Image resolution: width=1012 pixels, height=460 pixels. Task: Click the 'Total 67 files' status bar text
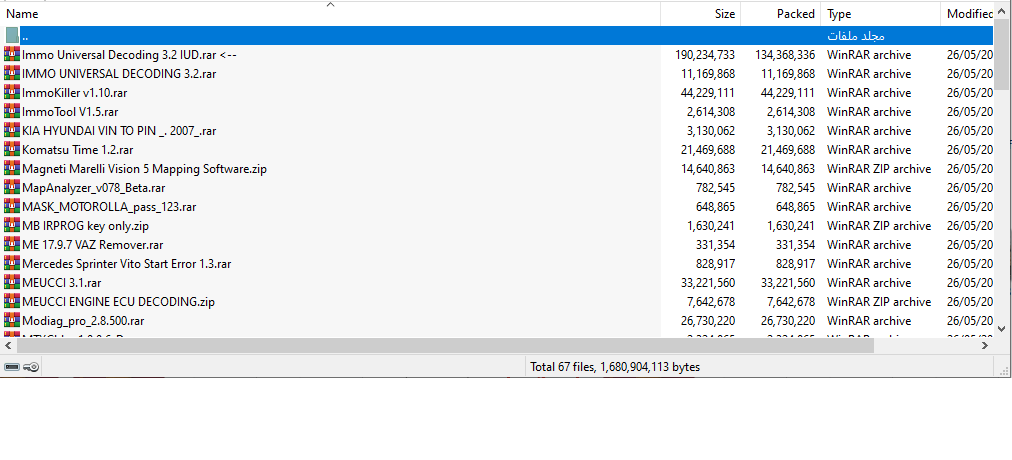[615, 367]
